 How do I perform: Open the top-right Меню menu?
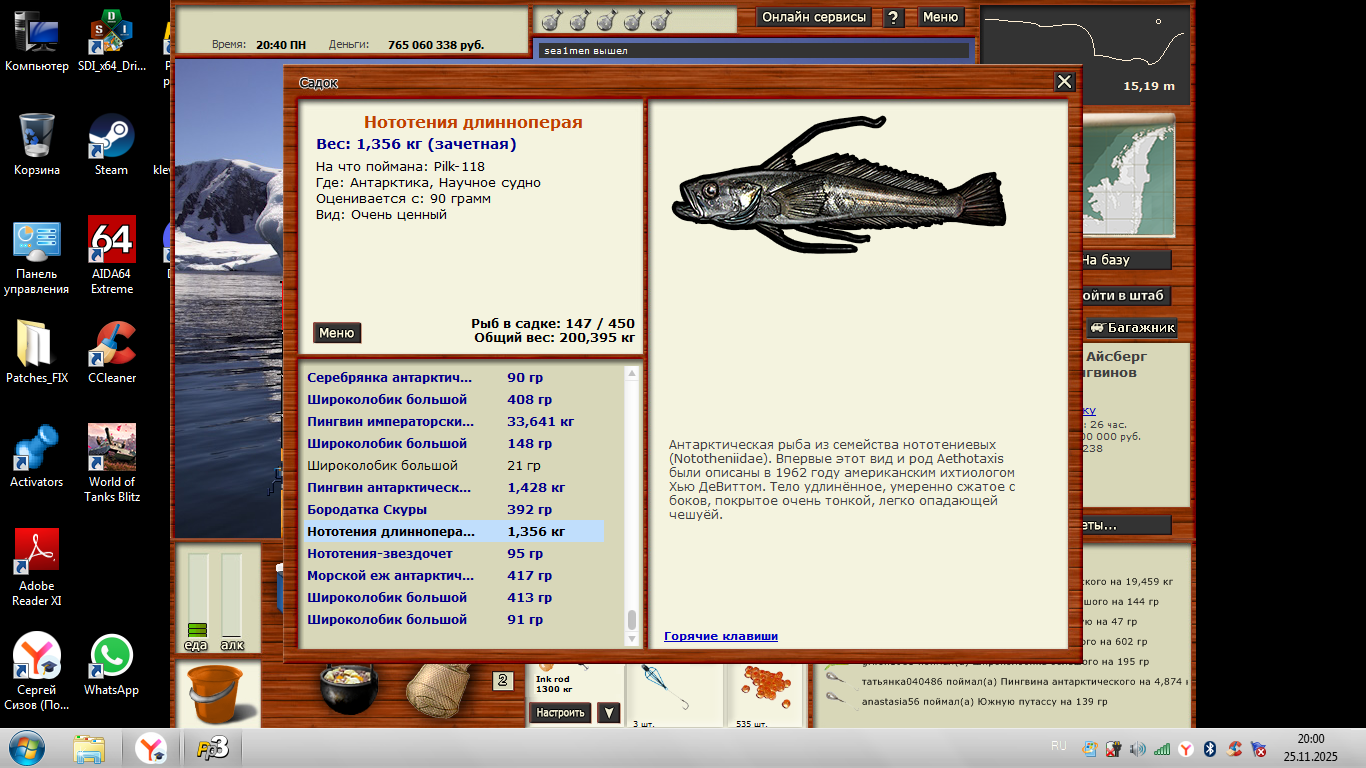coord(940,17)
